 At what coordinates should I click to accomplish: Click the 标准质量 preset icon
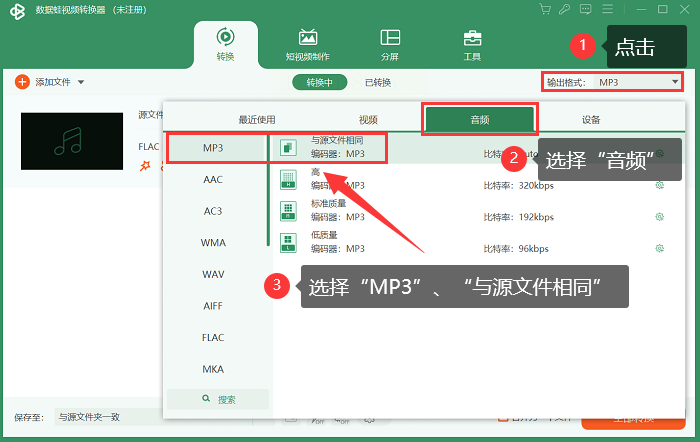coord(288,211)
